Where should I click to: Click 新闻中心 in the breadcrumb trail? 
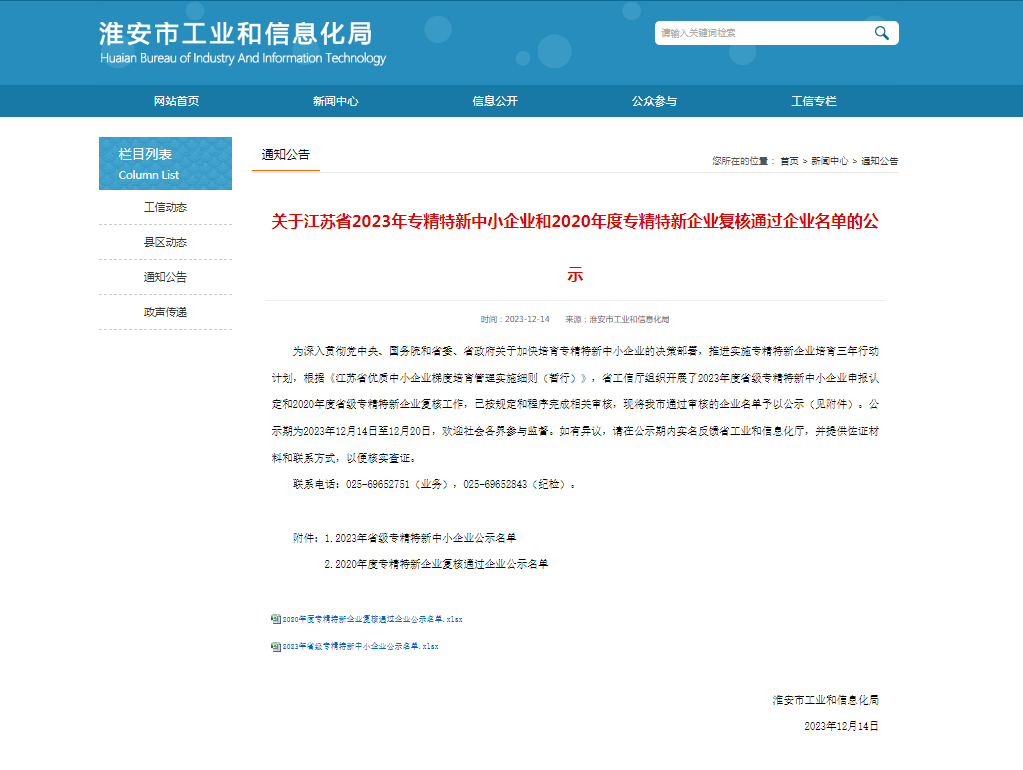[x=831, y=160]
